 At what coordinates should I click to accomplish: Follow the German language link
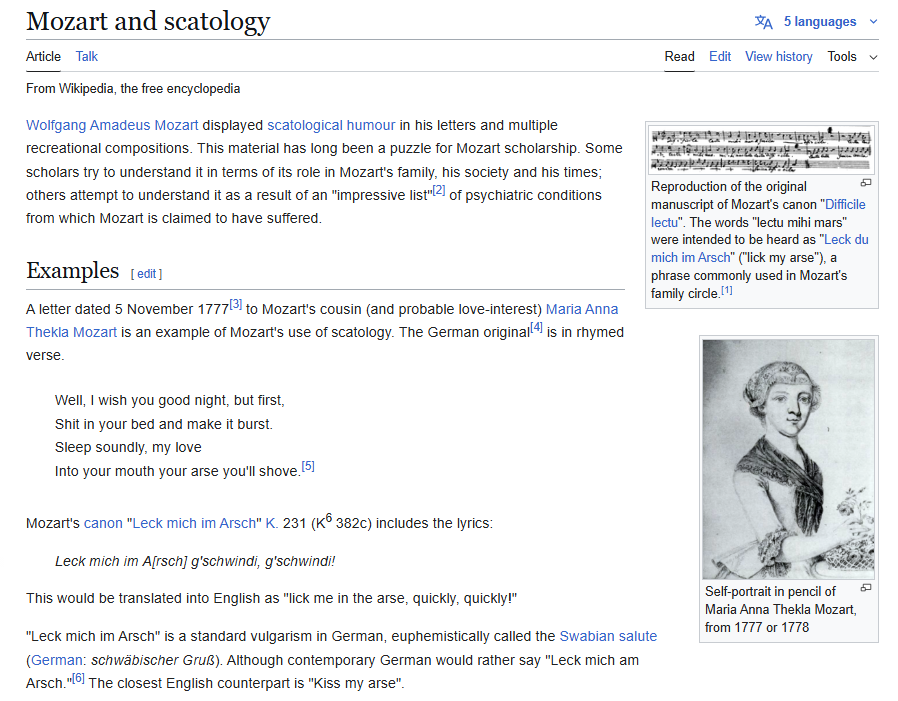57,660
